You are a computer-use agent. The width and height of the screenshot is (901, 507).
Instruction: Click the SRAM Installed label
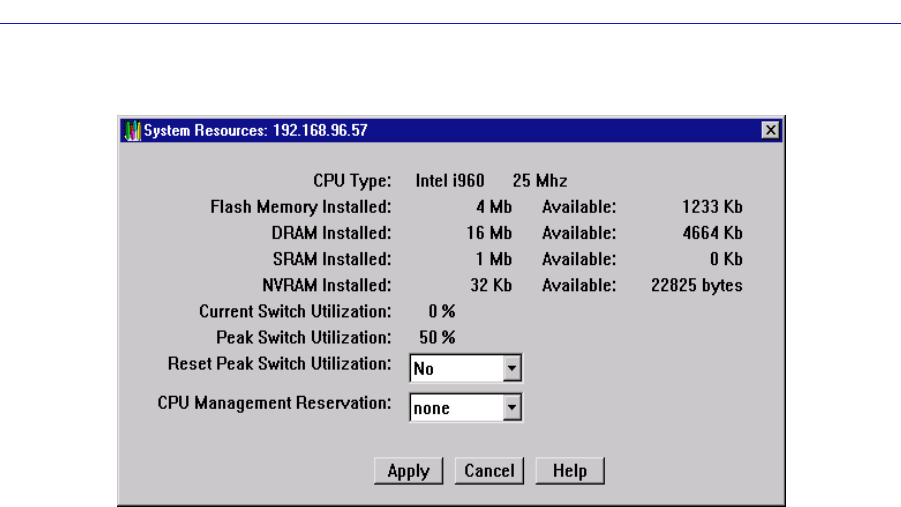click(331, 259)
